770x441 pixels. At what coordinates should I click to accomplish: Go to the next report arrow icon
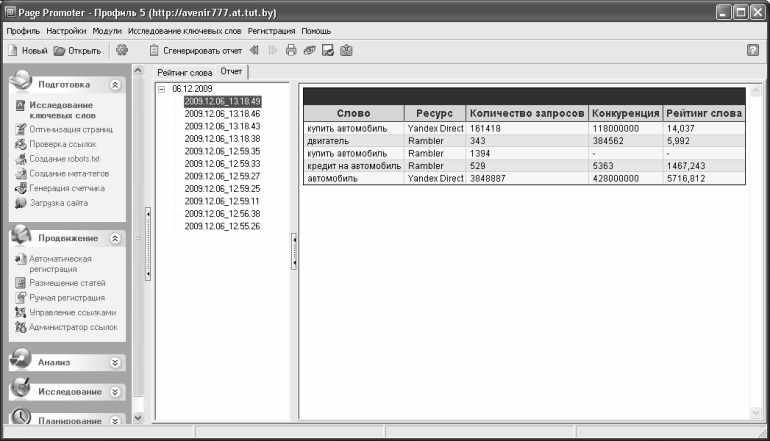click(x=273, y=50)
